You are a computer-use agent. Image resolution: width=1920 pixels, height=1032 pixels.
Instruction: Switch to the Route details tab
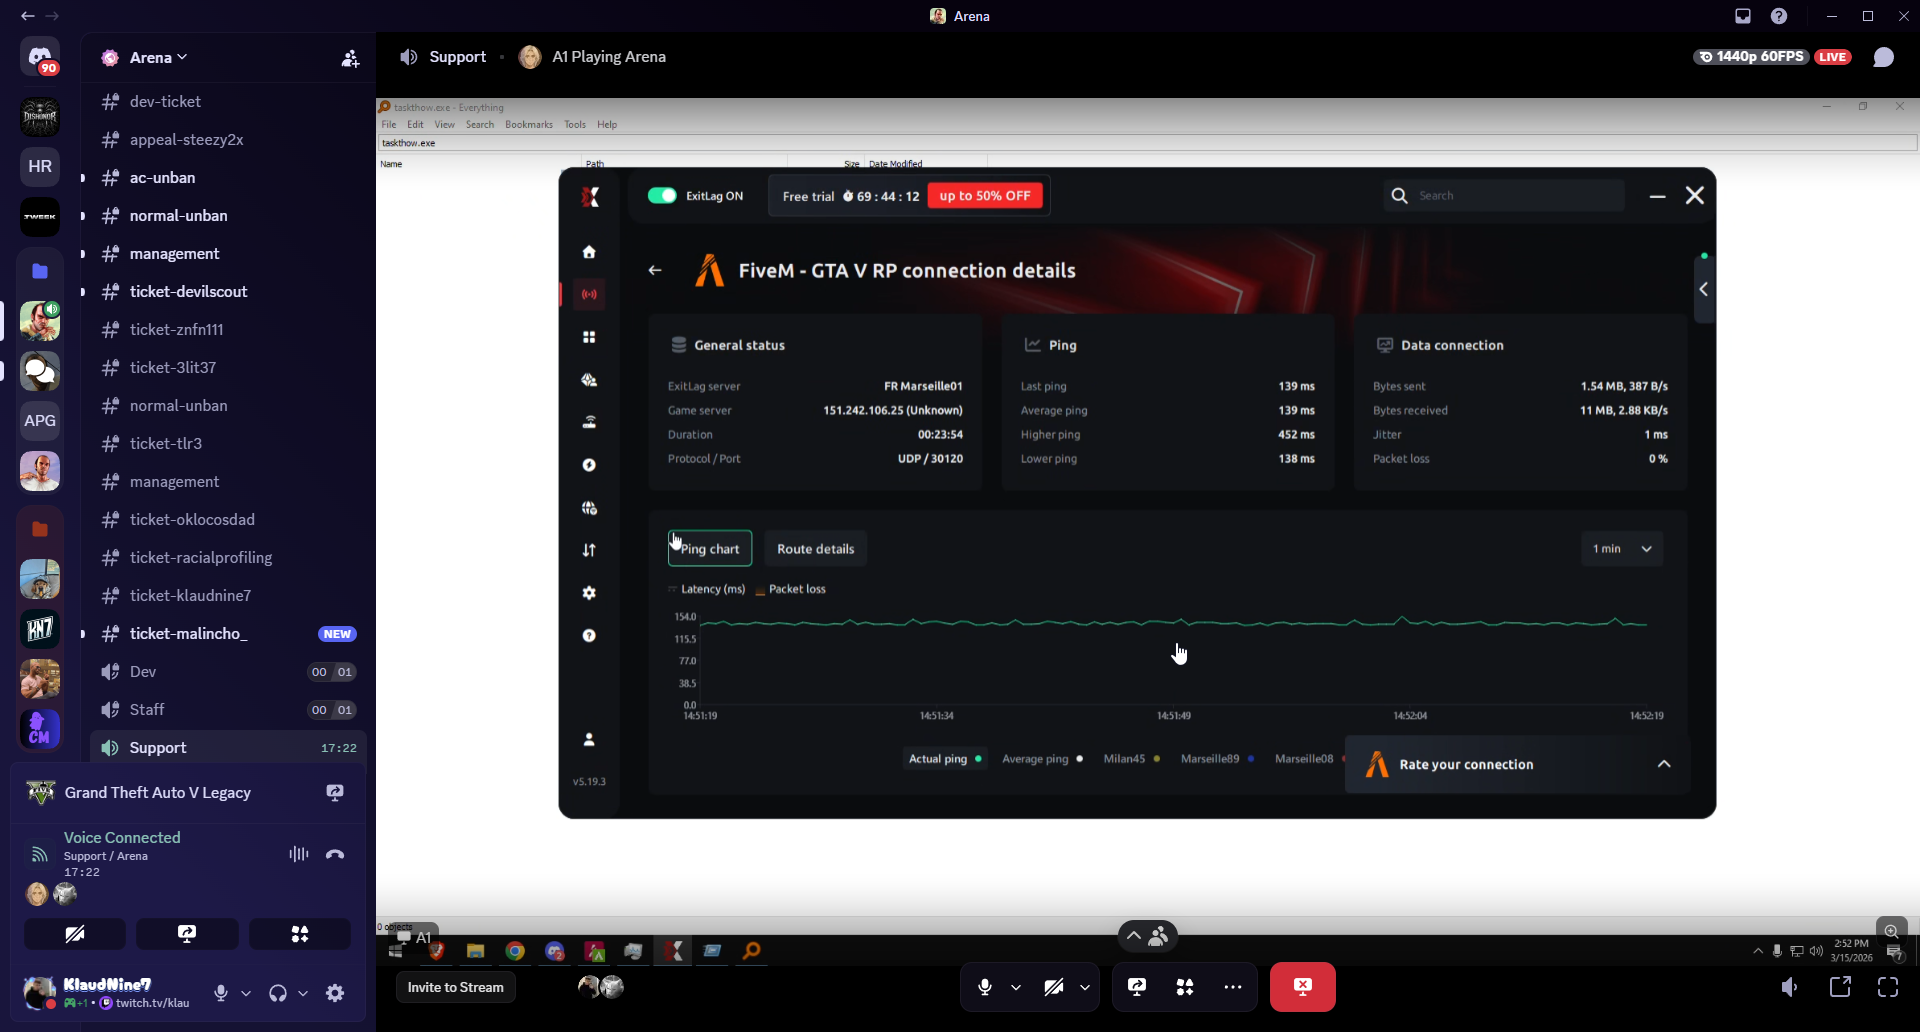(816, 549)
